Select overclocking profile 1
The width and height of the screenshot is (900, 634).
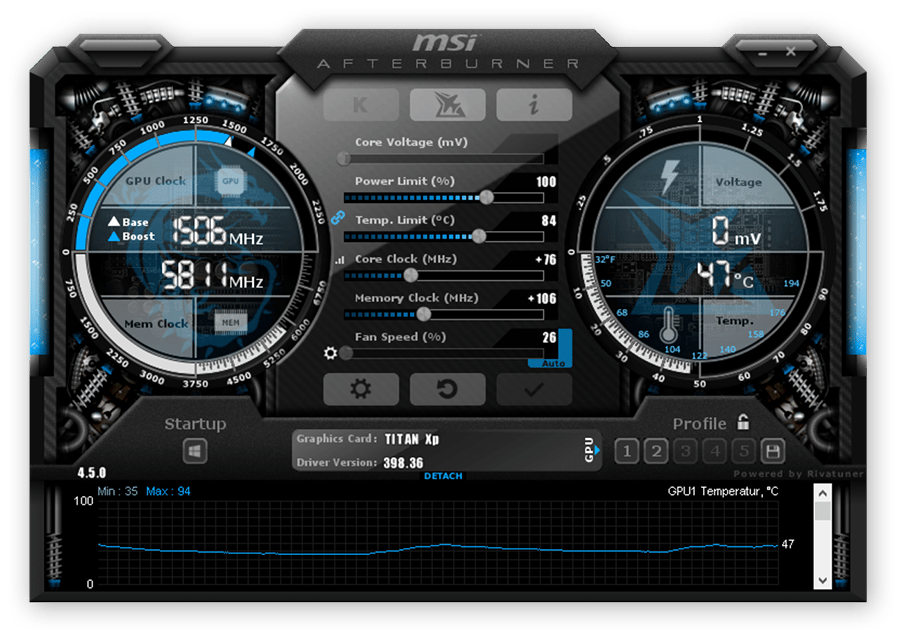[626, 452]
